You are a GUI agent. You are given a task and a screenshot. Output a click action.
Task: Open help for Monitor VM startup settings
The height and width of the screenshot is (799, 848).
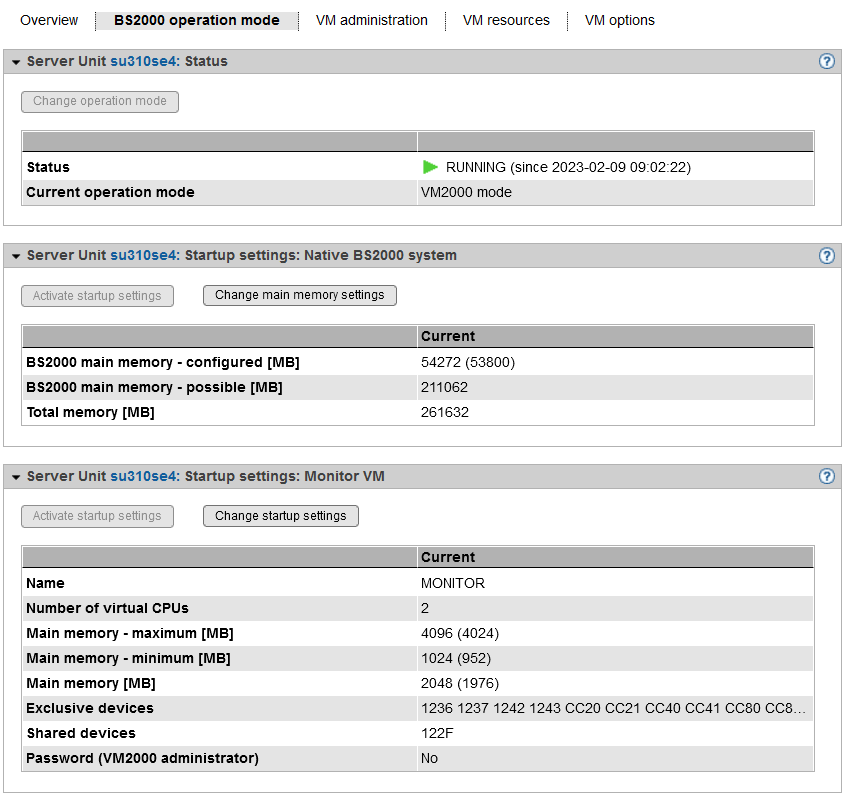coord(826,477)
